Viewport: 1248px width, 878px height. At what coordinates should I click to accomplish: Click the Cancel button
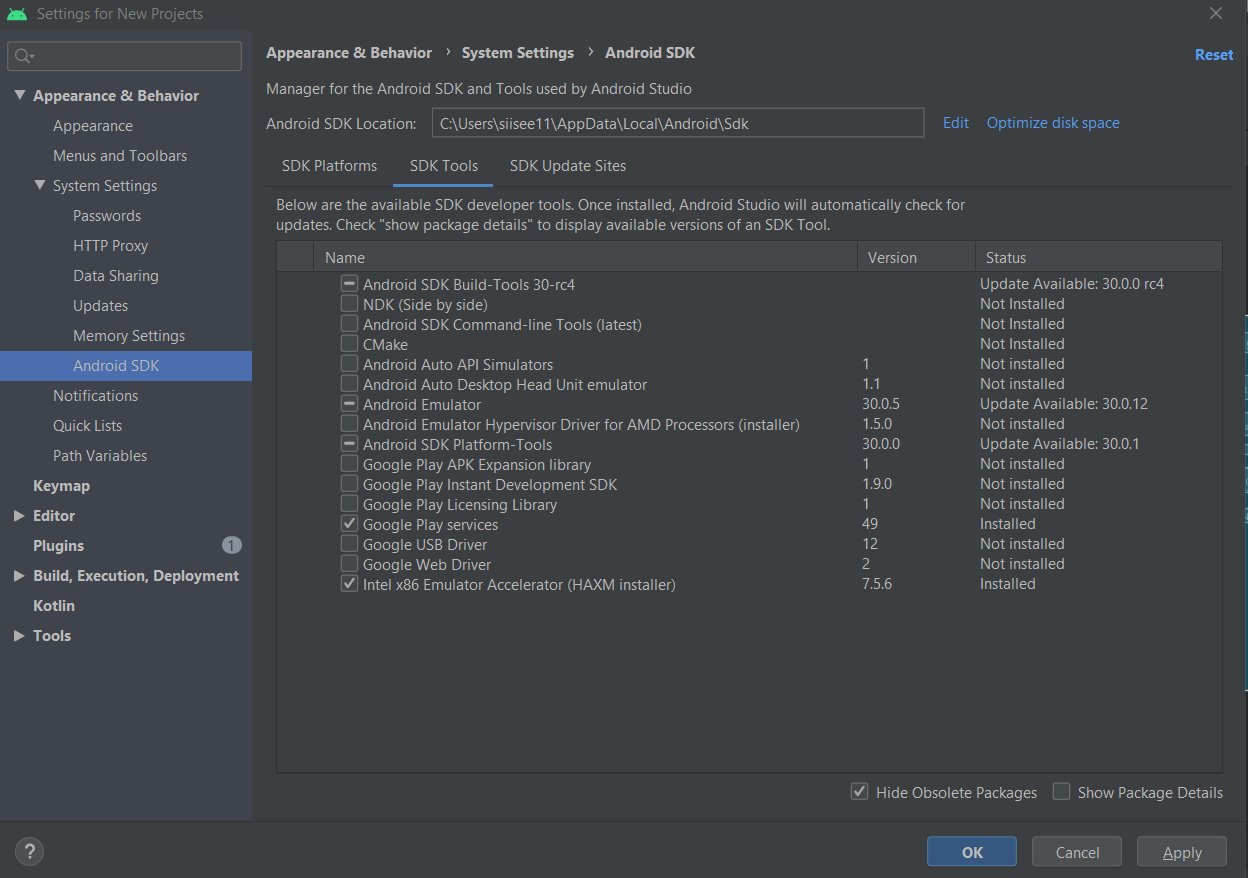1077,852
